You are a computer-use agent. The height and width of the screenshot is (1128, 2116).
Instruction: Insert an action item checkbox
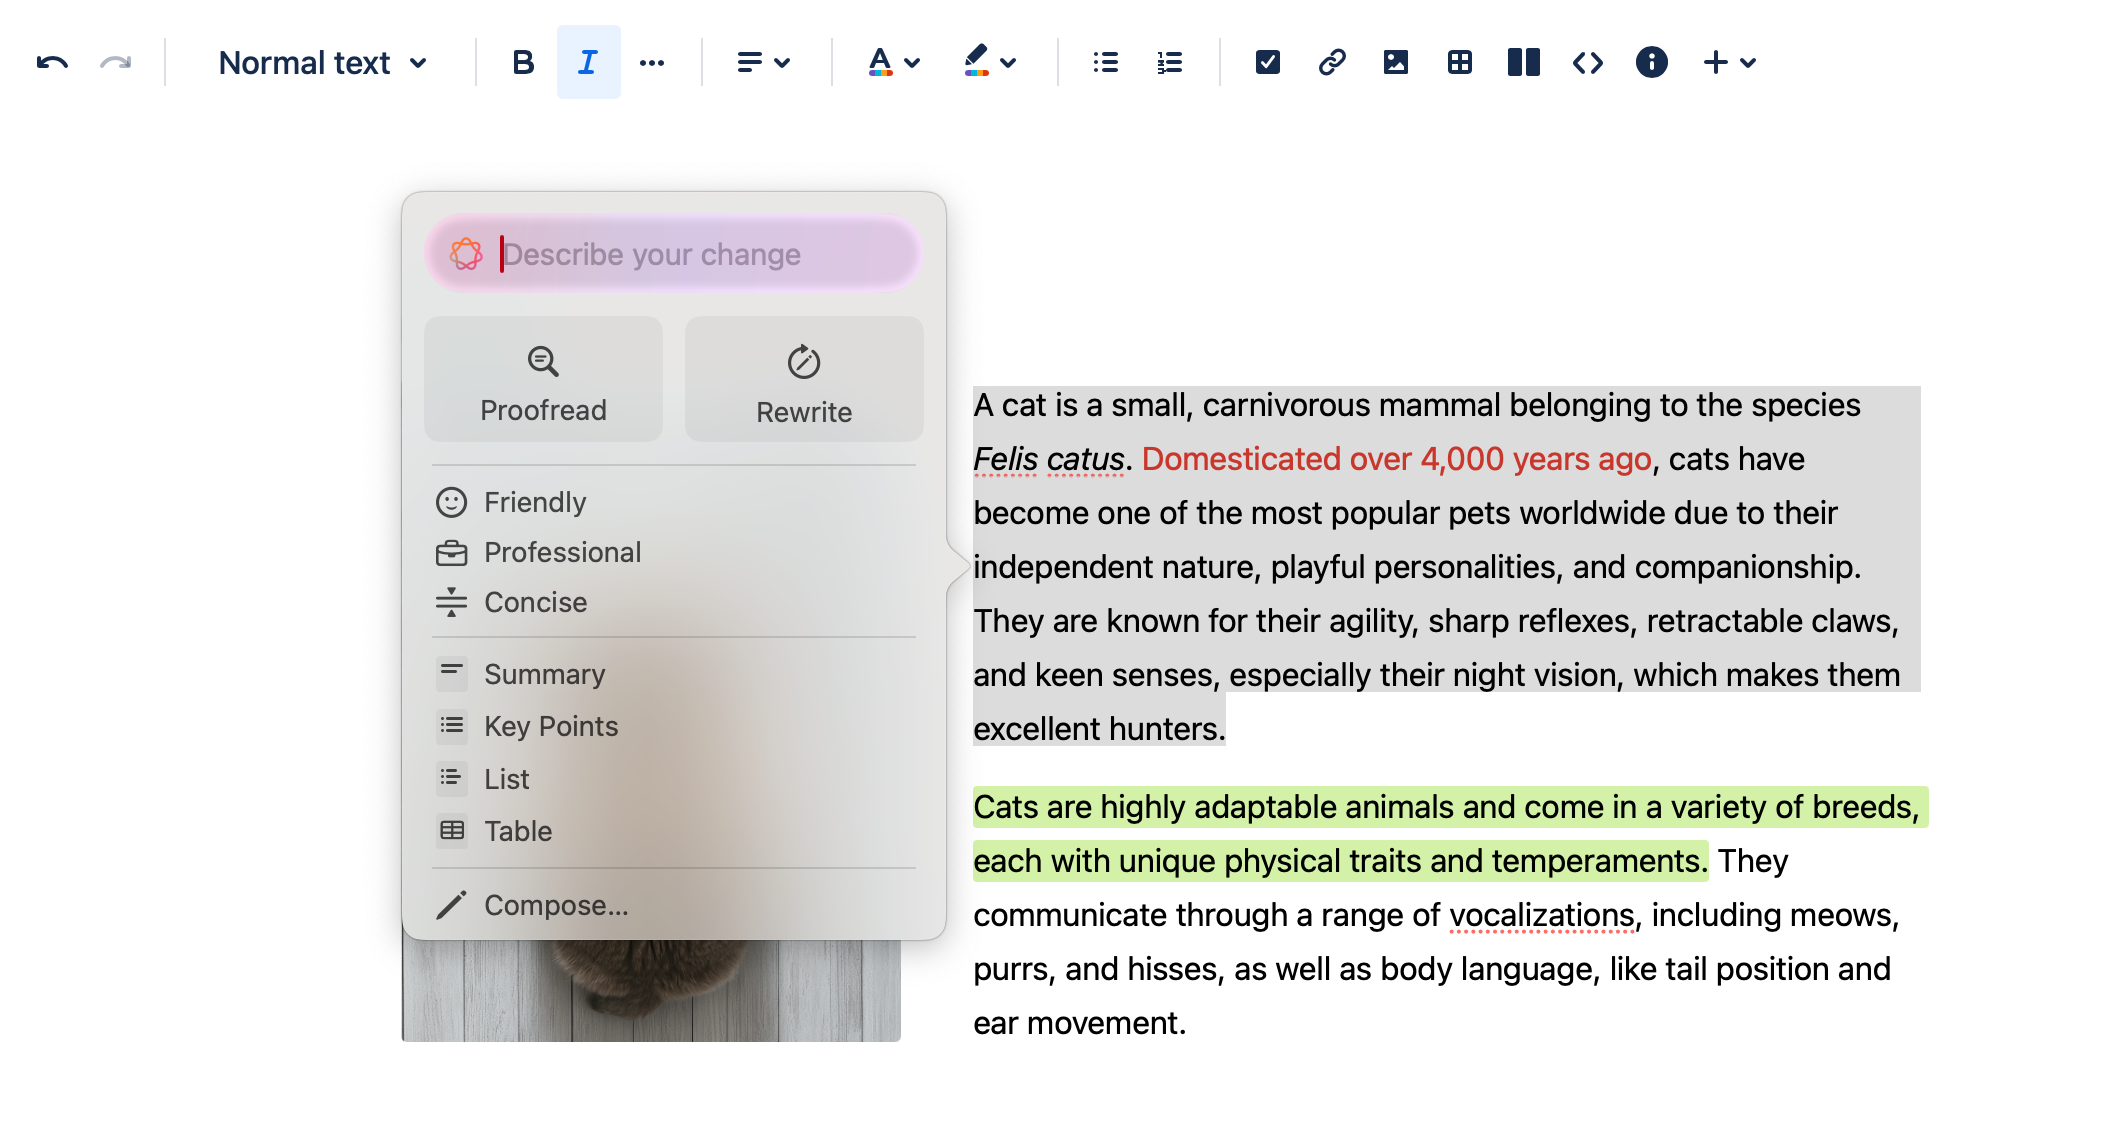pos(1267,63)
